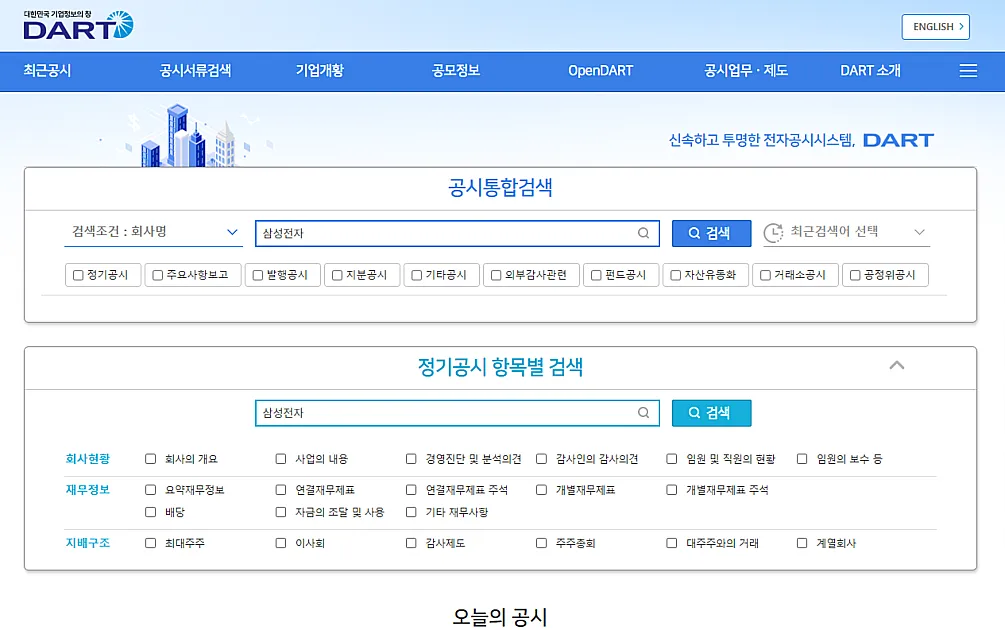Click teal 검색 button in 정기공시 항목별 검색
This screenshot has height=630, width=1005.
[711, 413]
